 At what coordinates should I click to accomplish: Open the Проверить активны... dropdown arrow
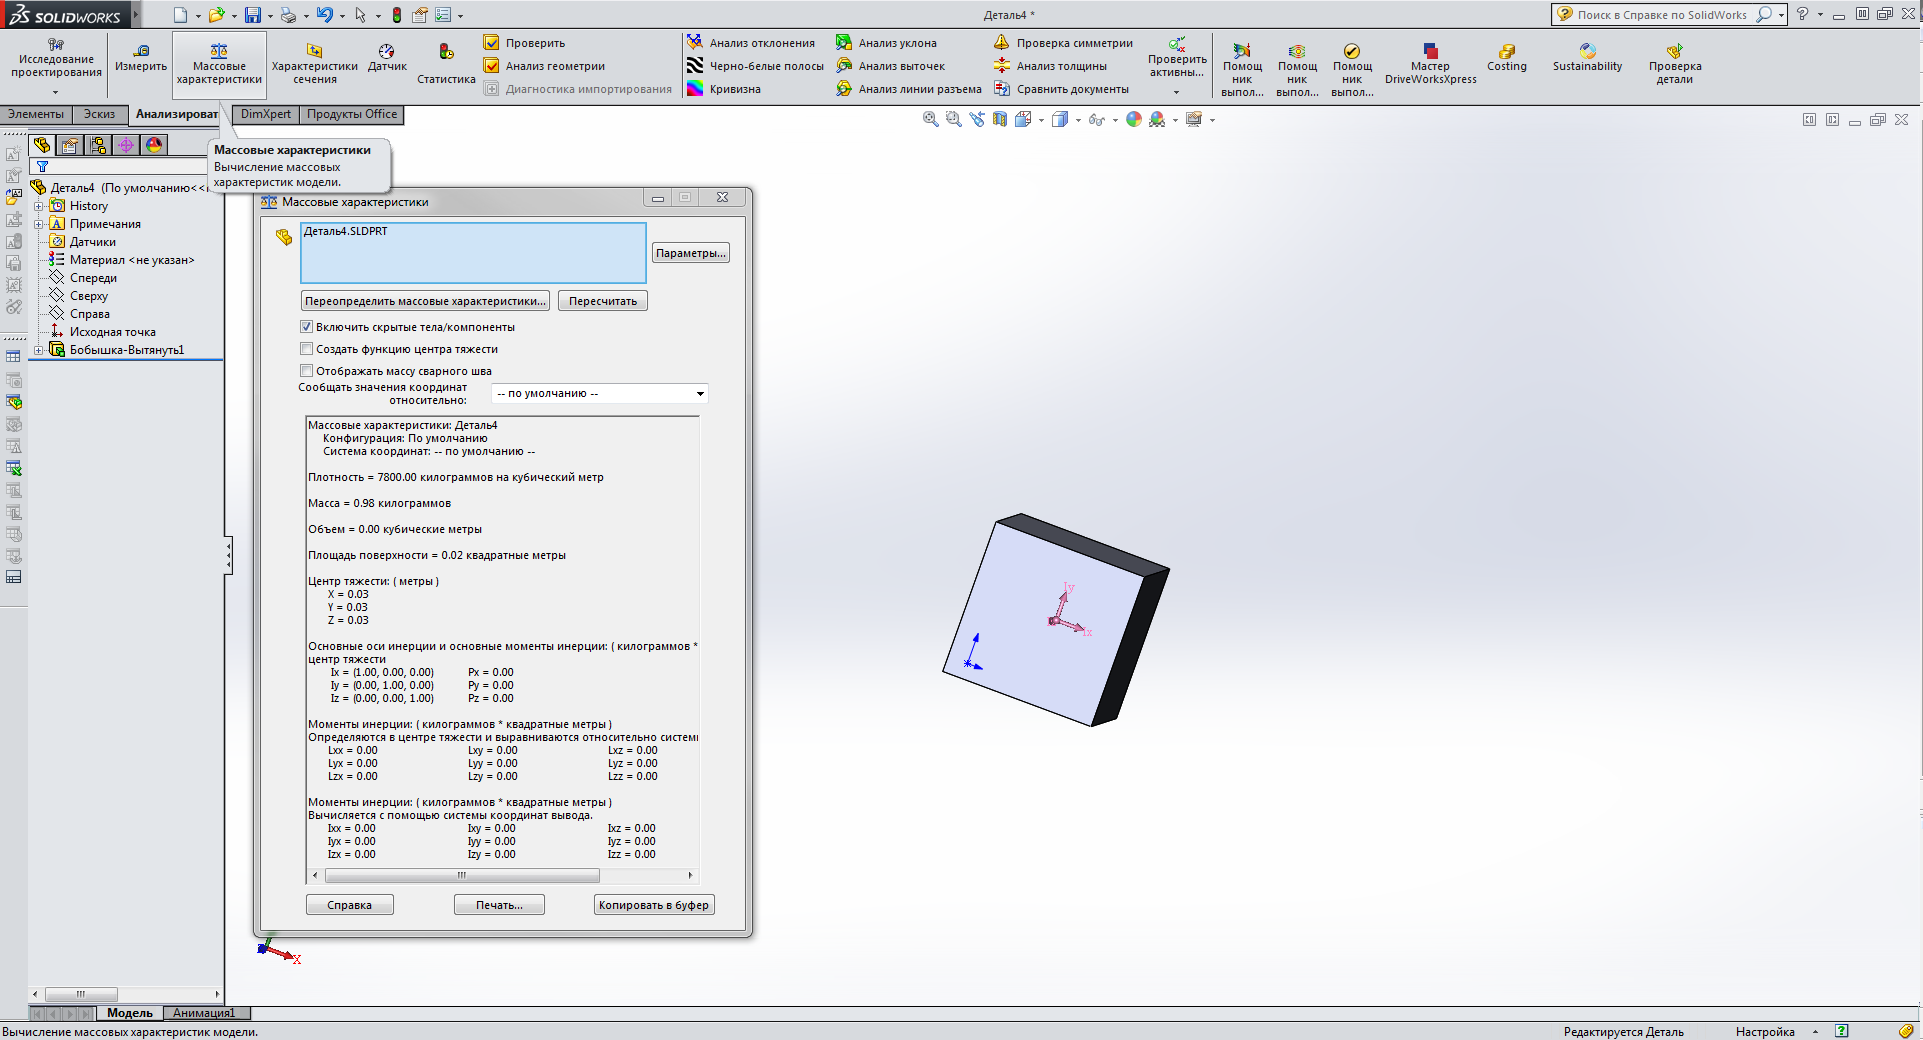click(1177, 92)
